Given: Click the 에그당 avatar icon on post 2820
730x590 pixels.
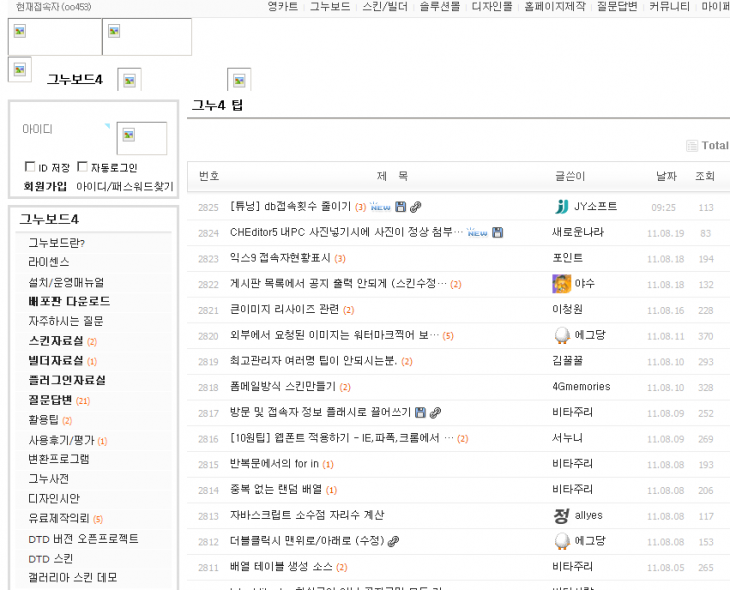Looking at the screenshot, I should (x=562, y=336).
